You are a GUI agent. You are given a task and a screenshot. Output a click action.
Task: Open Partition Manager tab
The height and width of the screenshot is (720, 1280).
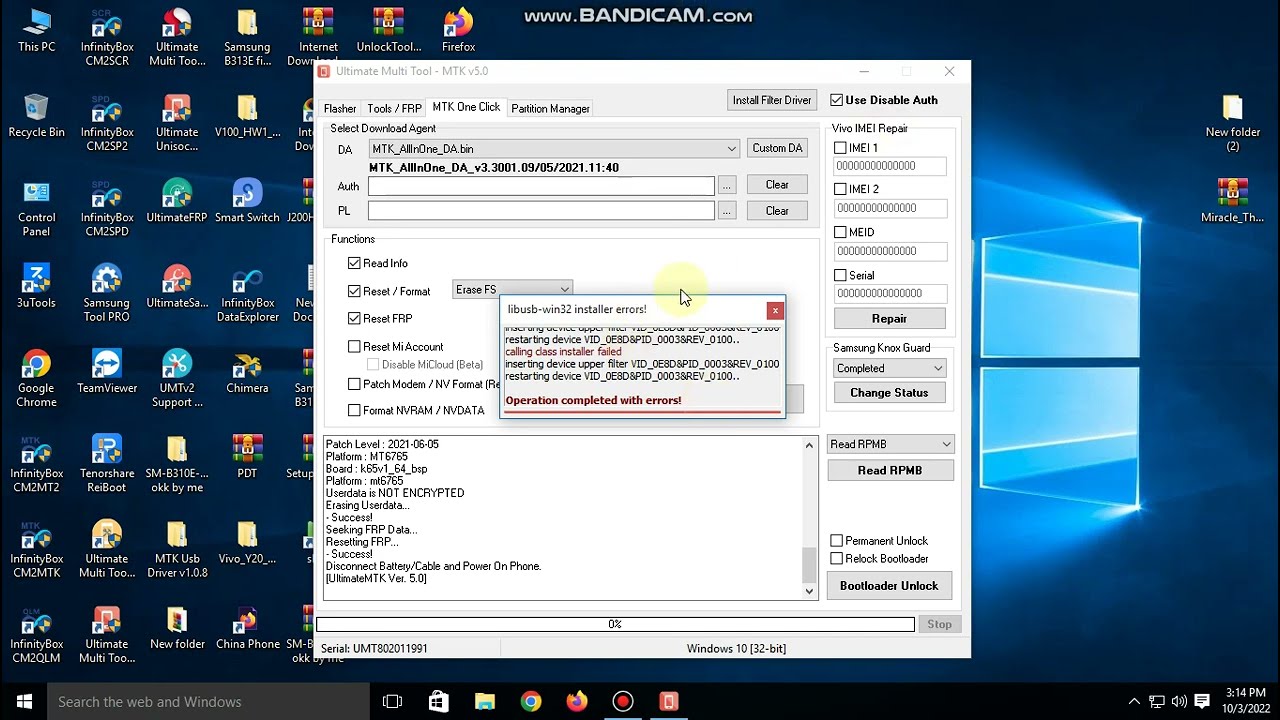[x=550, y=109]
